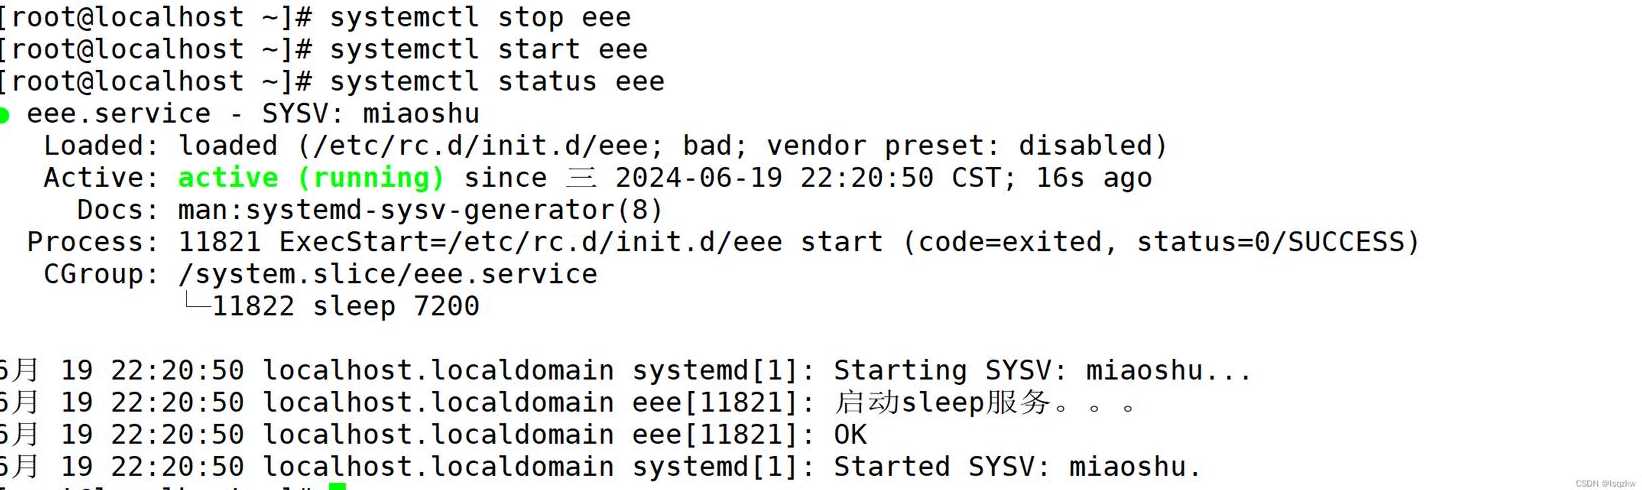Screen dimensions: 1642x490
Task: Click the 'OK' log output line
Action: click(850, 435)
